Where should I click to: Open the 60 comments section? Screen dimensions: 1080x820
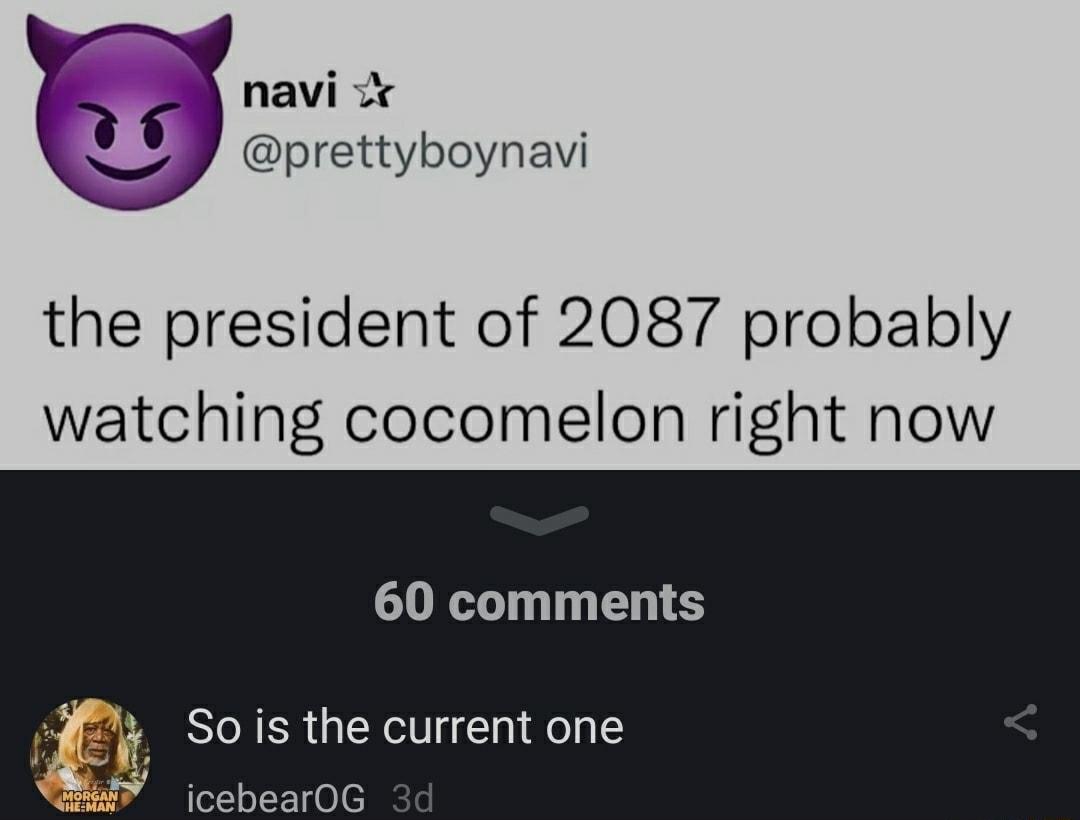[x=540, y=601]
